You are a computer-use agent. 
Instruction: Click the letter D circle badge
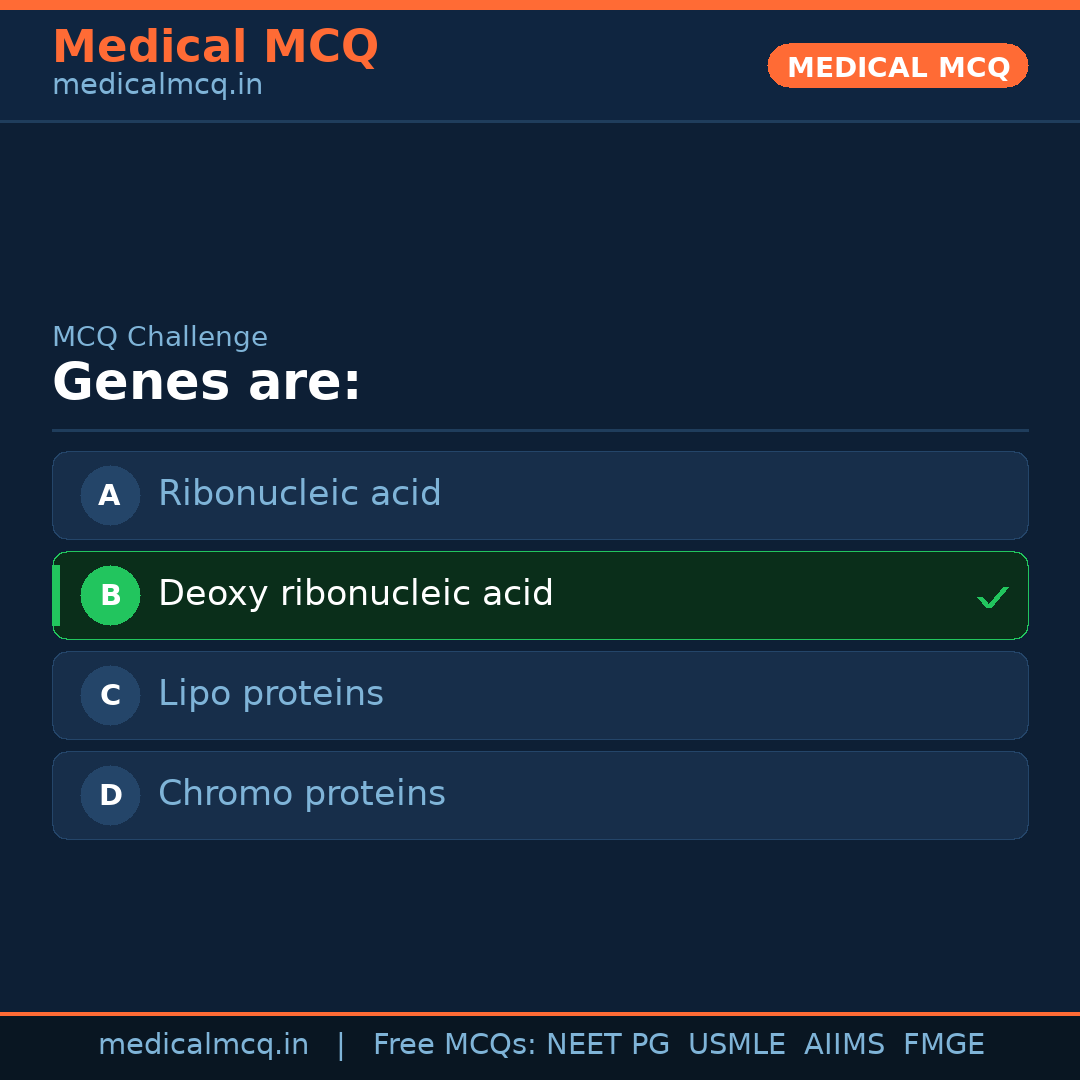[x=110, y=795]
